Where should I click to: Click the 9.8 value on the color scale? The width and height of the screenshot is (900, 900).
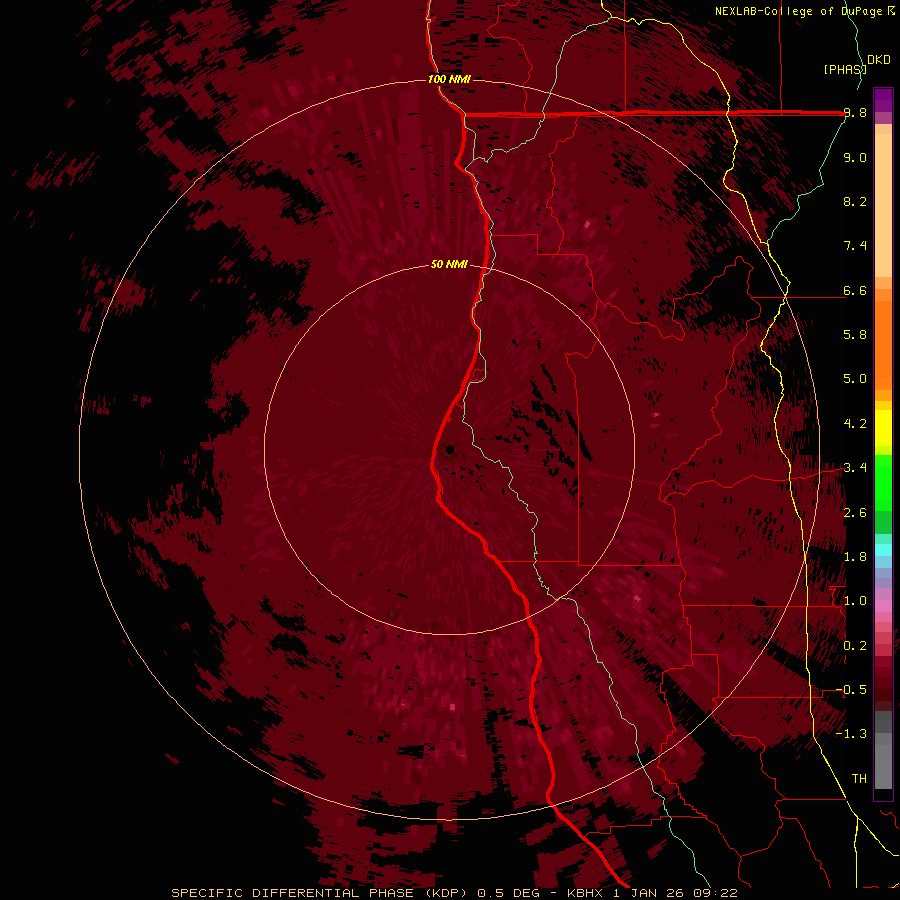click(855, 113)
